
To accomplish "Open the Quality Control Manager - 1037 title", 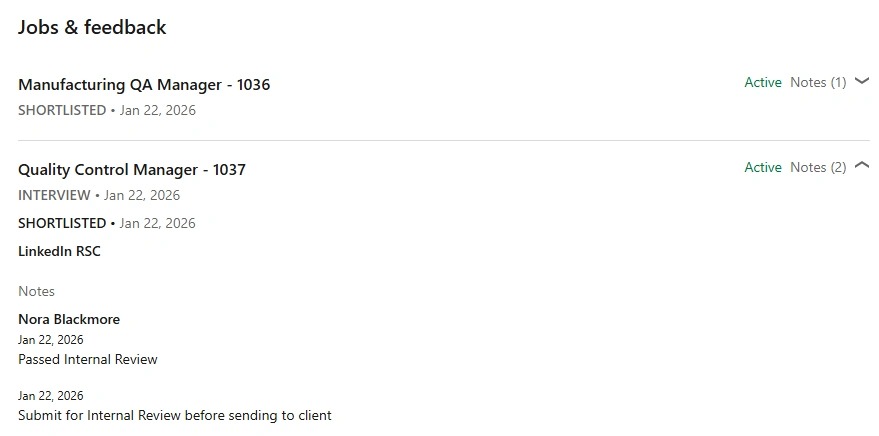I will [x=132, y=169].
